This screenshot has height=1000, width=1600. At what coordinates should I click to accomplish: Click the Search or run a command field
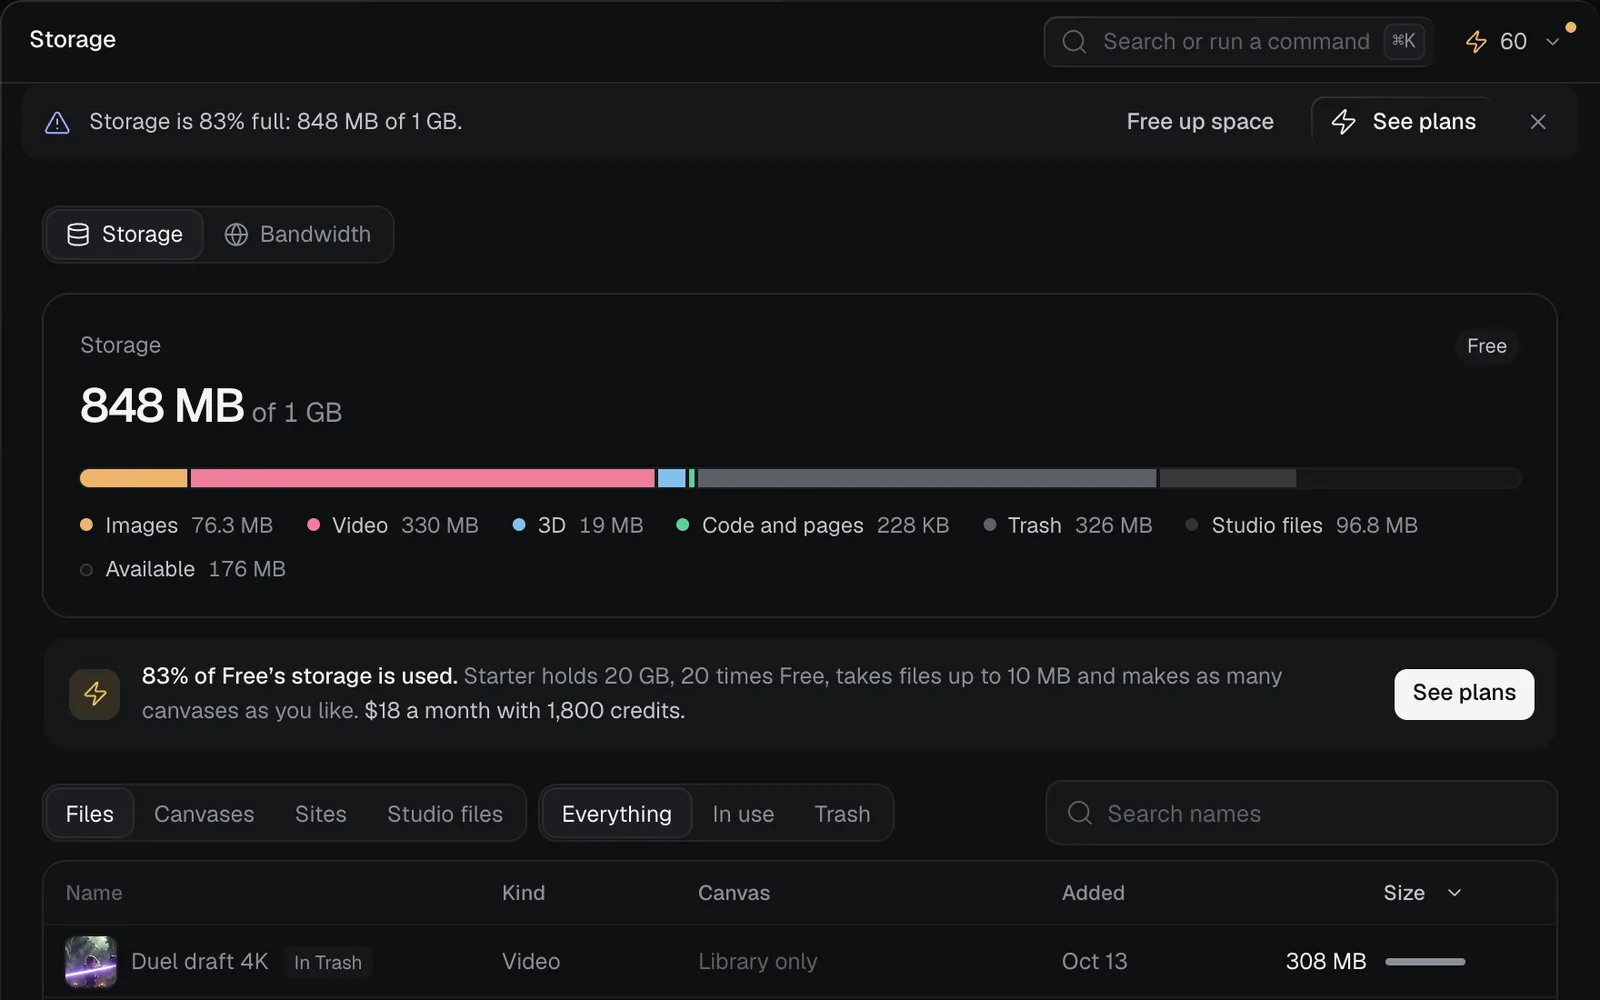[x=1238, y=42]
